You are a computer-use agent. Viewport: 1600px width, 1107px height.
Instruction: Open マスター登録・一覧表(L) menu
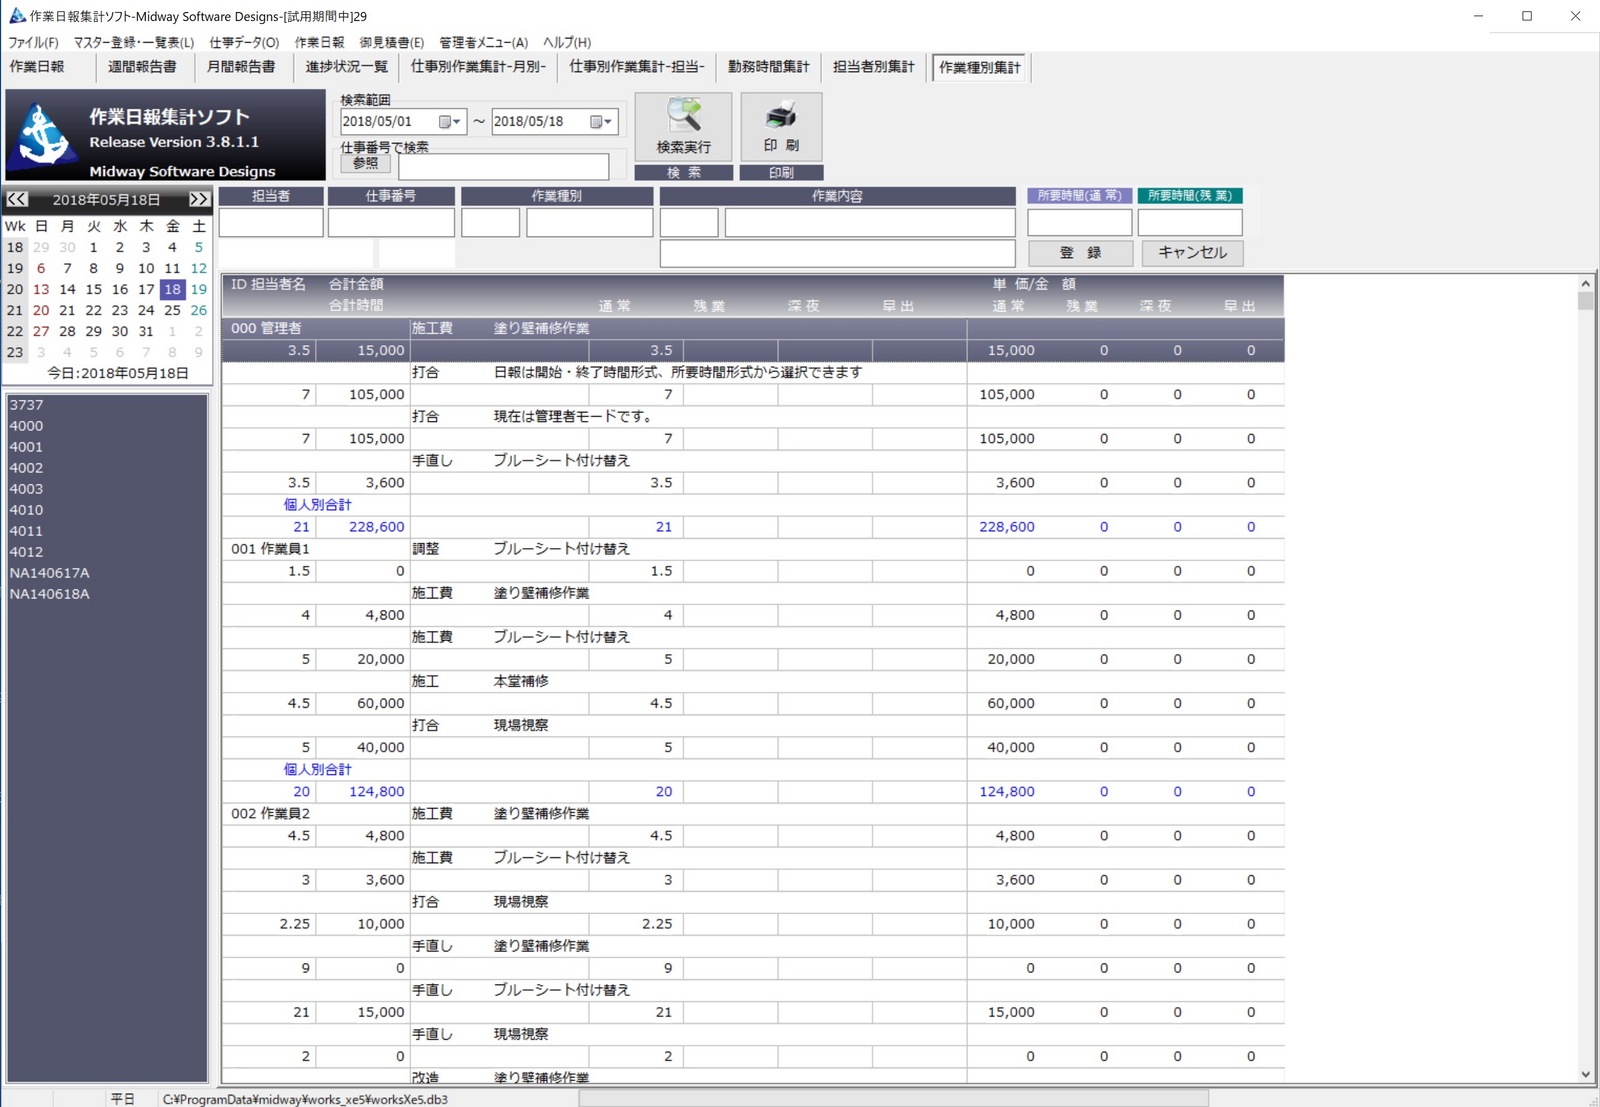tap(134, 42)
